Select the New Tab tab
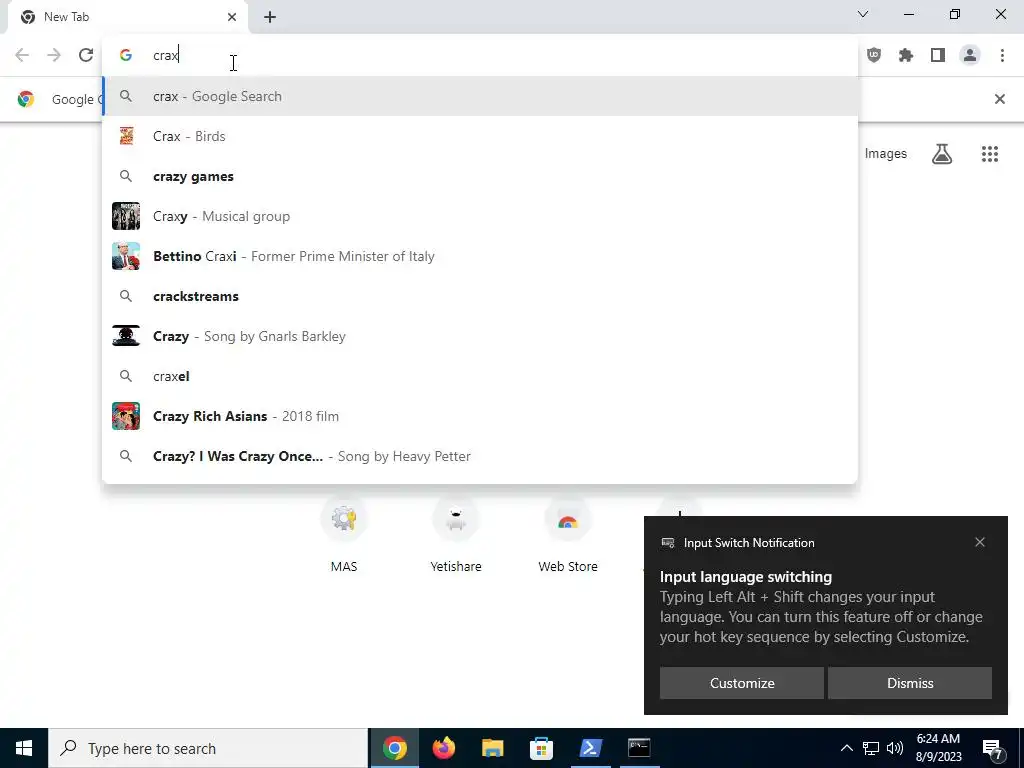 [x=127, y=17]
